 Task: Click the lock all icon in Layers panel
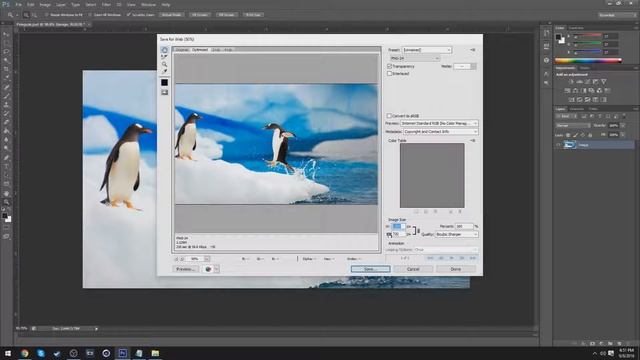point(590,135)
